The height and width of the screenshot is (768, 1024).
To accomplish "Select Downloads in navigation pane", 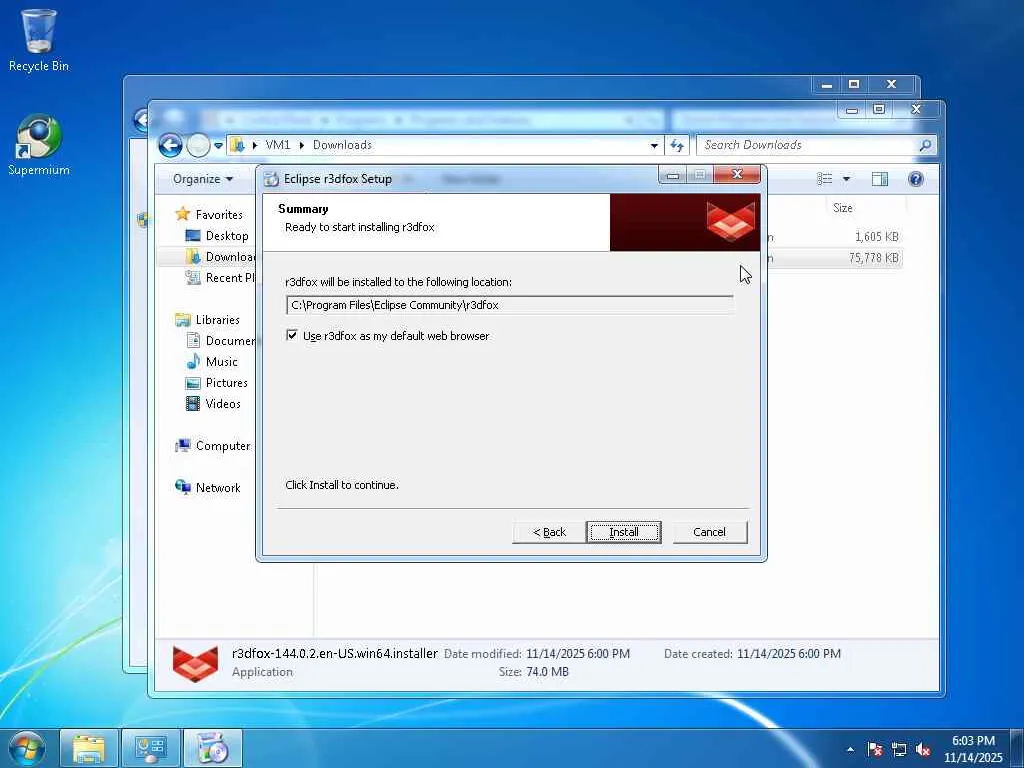I will [x=221, y=257].
